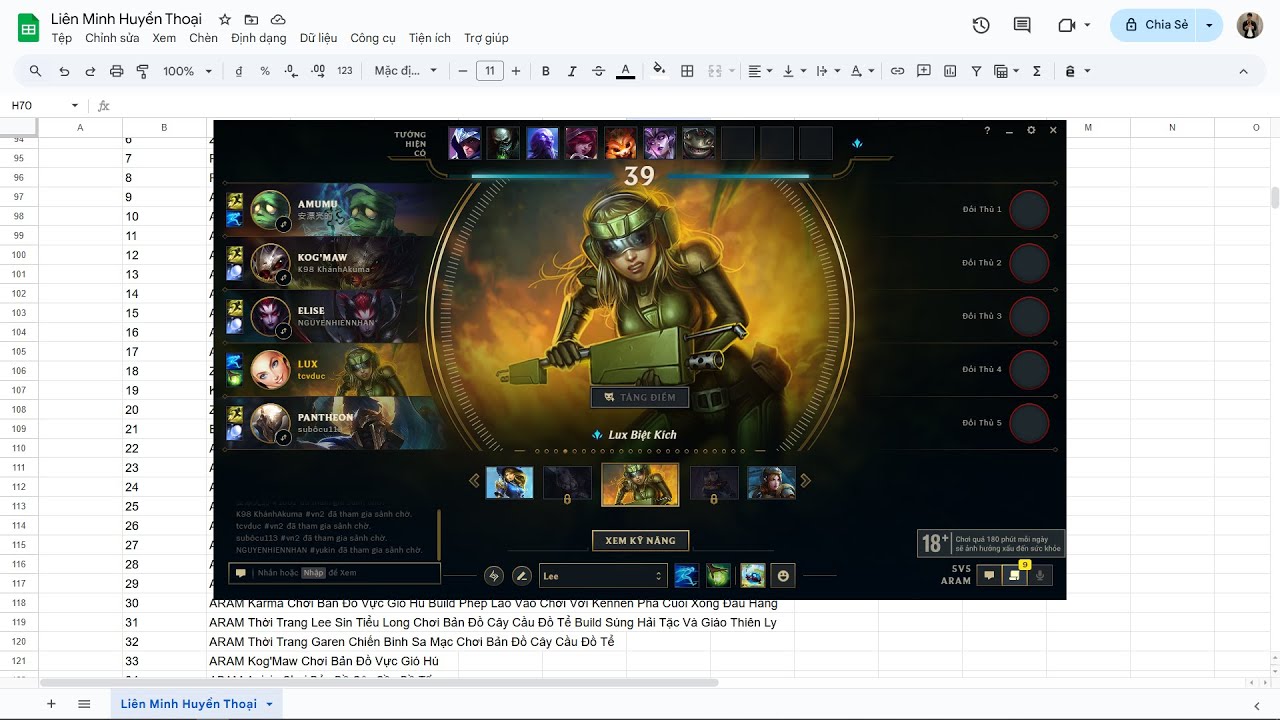Format as percent
Image resolution: width=1280 pixels, height=720 pixels.
pyautogui.click(x=265, y=71)
